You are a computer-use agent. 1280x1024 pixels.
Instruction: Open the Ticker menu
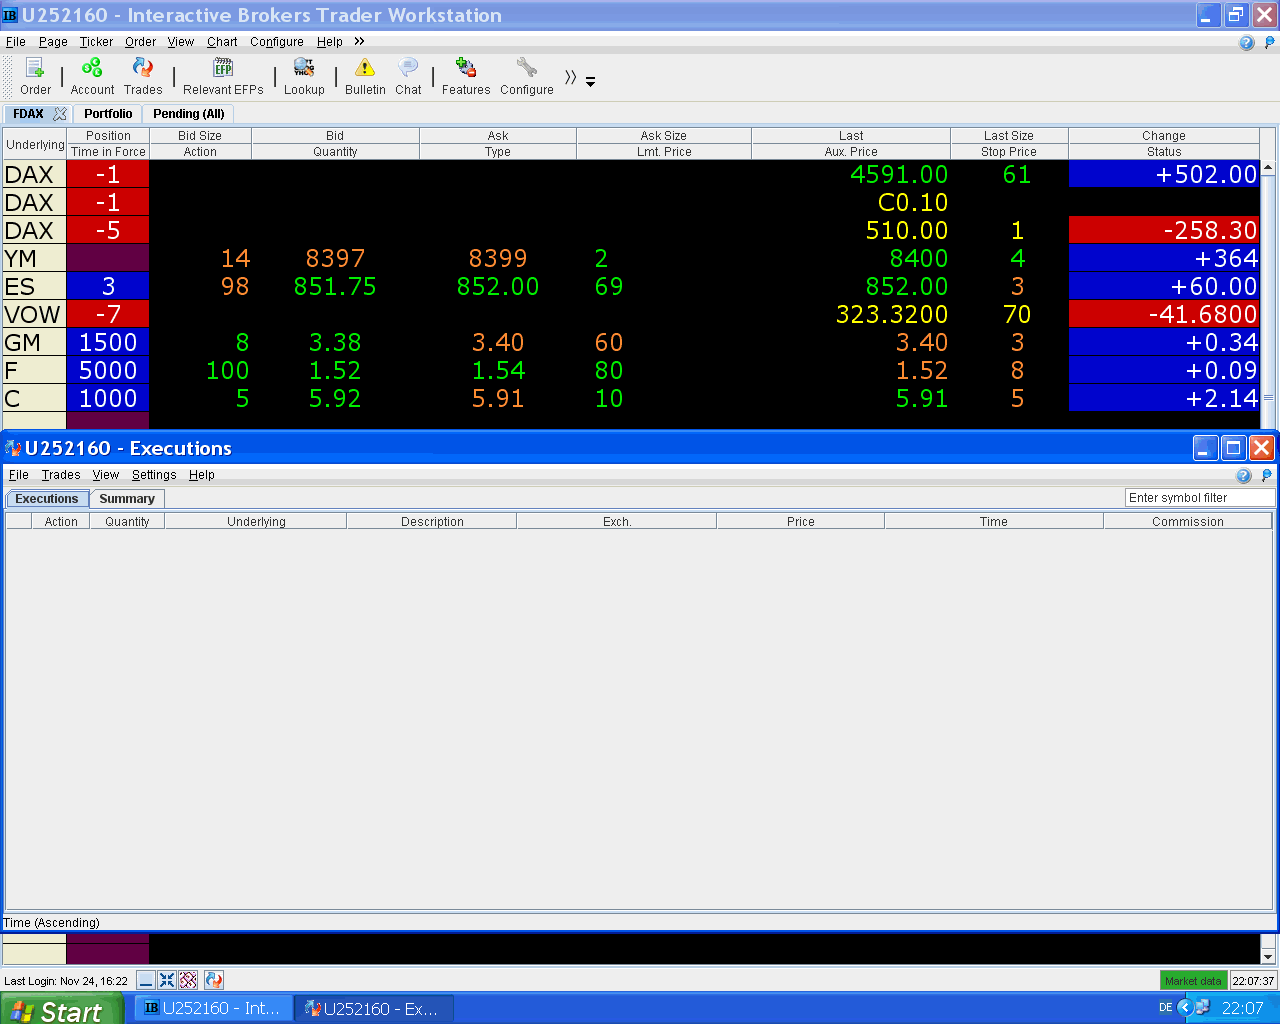(96, 42)
